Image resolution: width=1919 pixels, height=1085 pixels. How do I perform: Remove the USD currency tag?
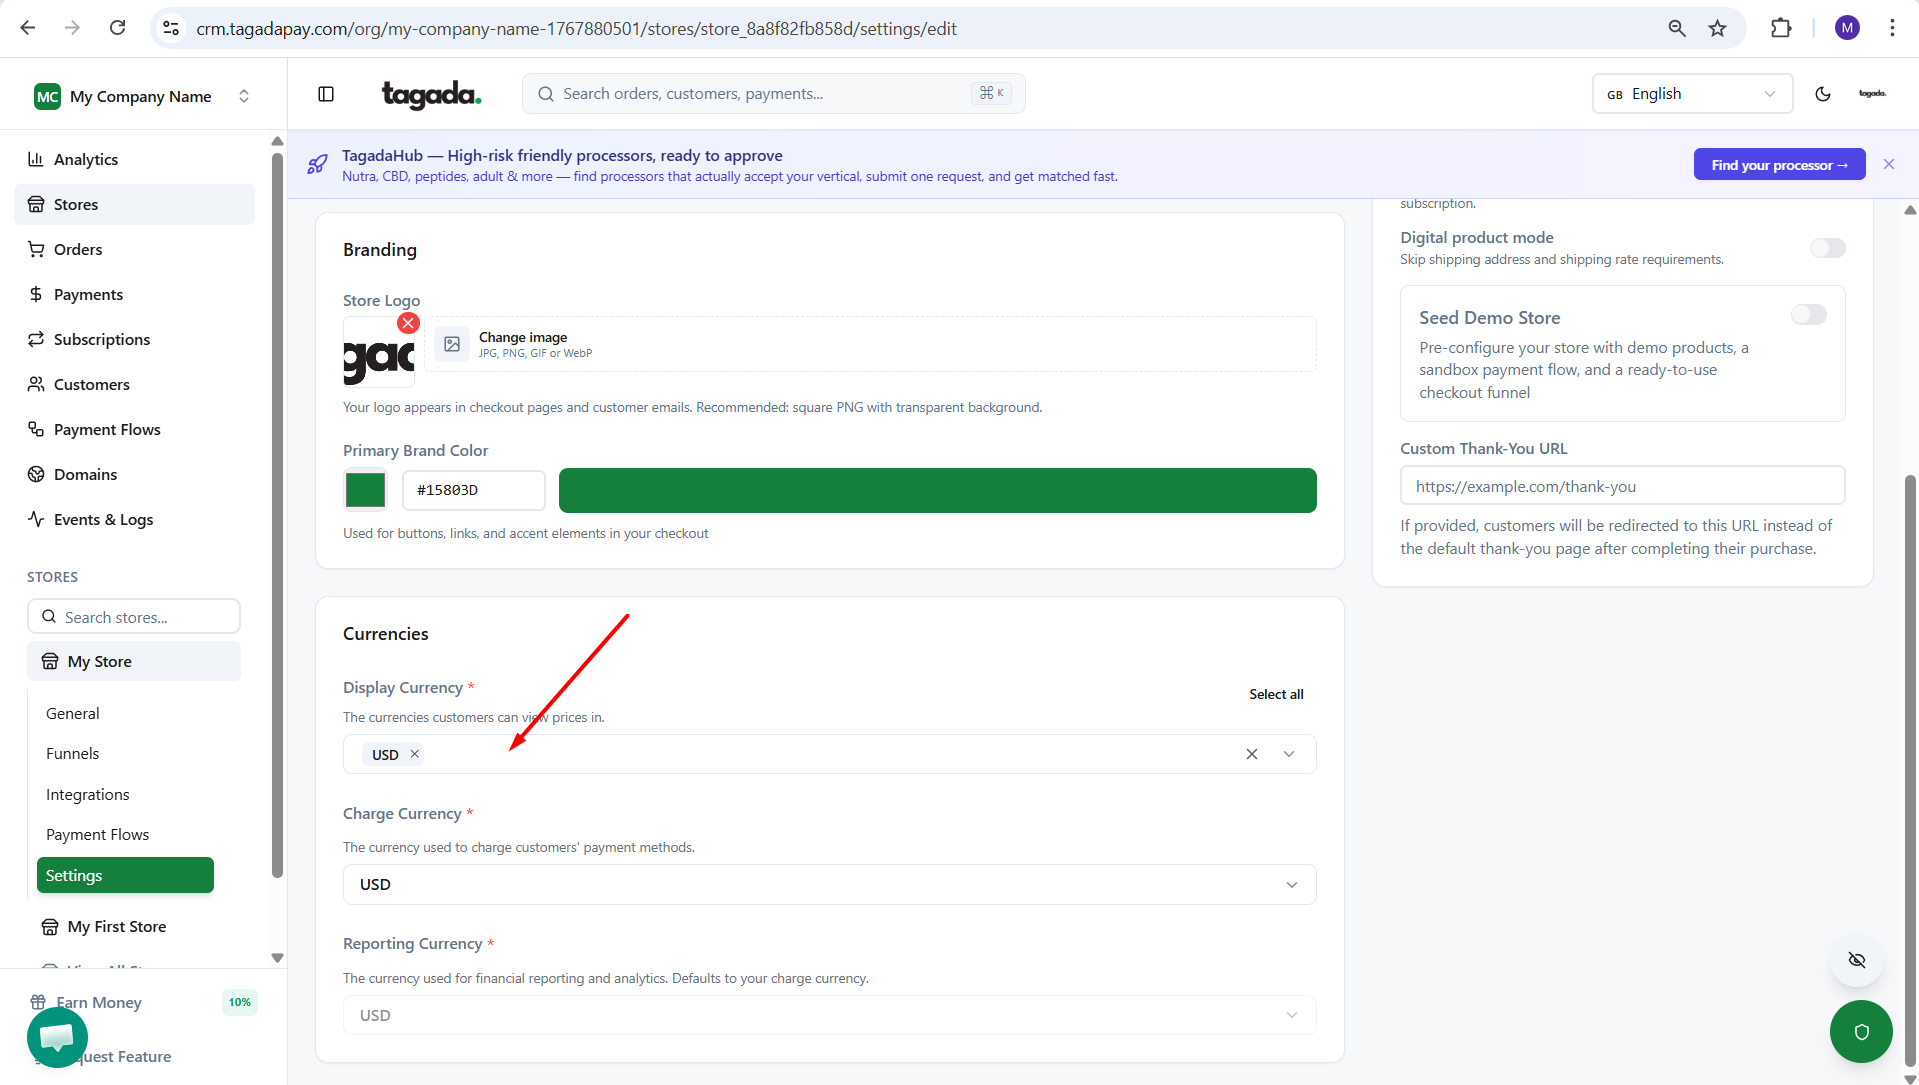[x=415, y=754]
